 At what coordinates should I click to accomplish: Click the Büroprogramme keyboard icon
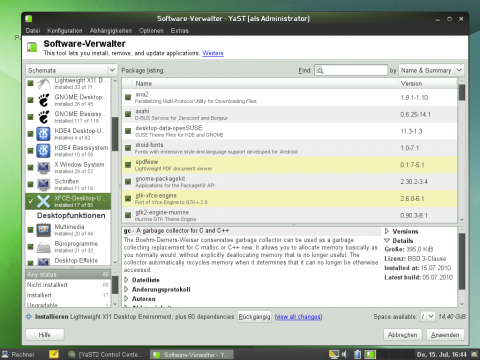[x=44, y=247]
